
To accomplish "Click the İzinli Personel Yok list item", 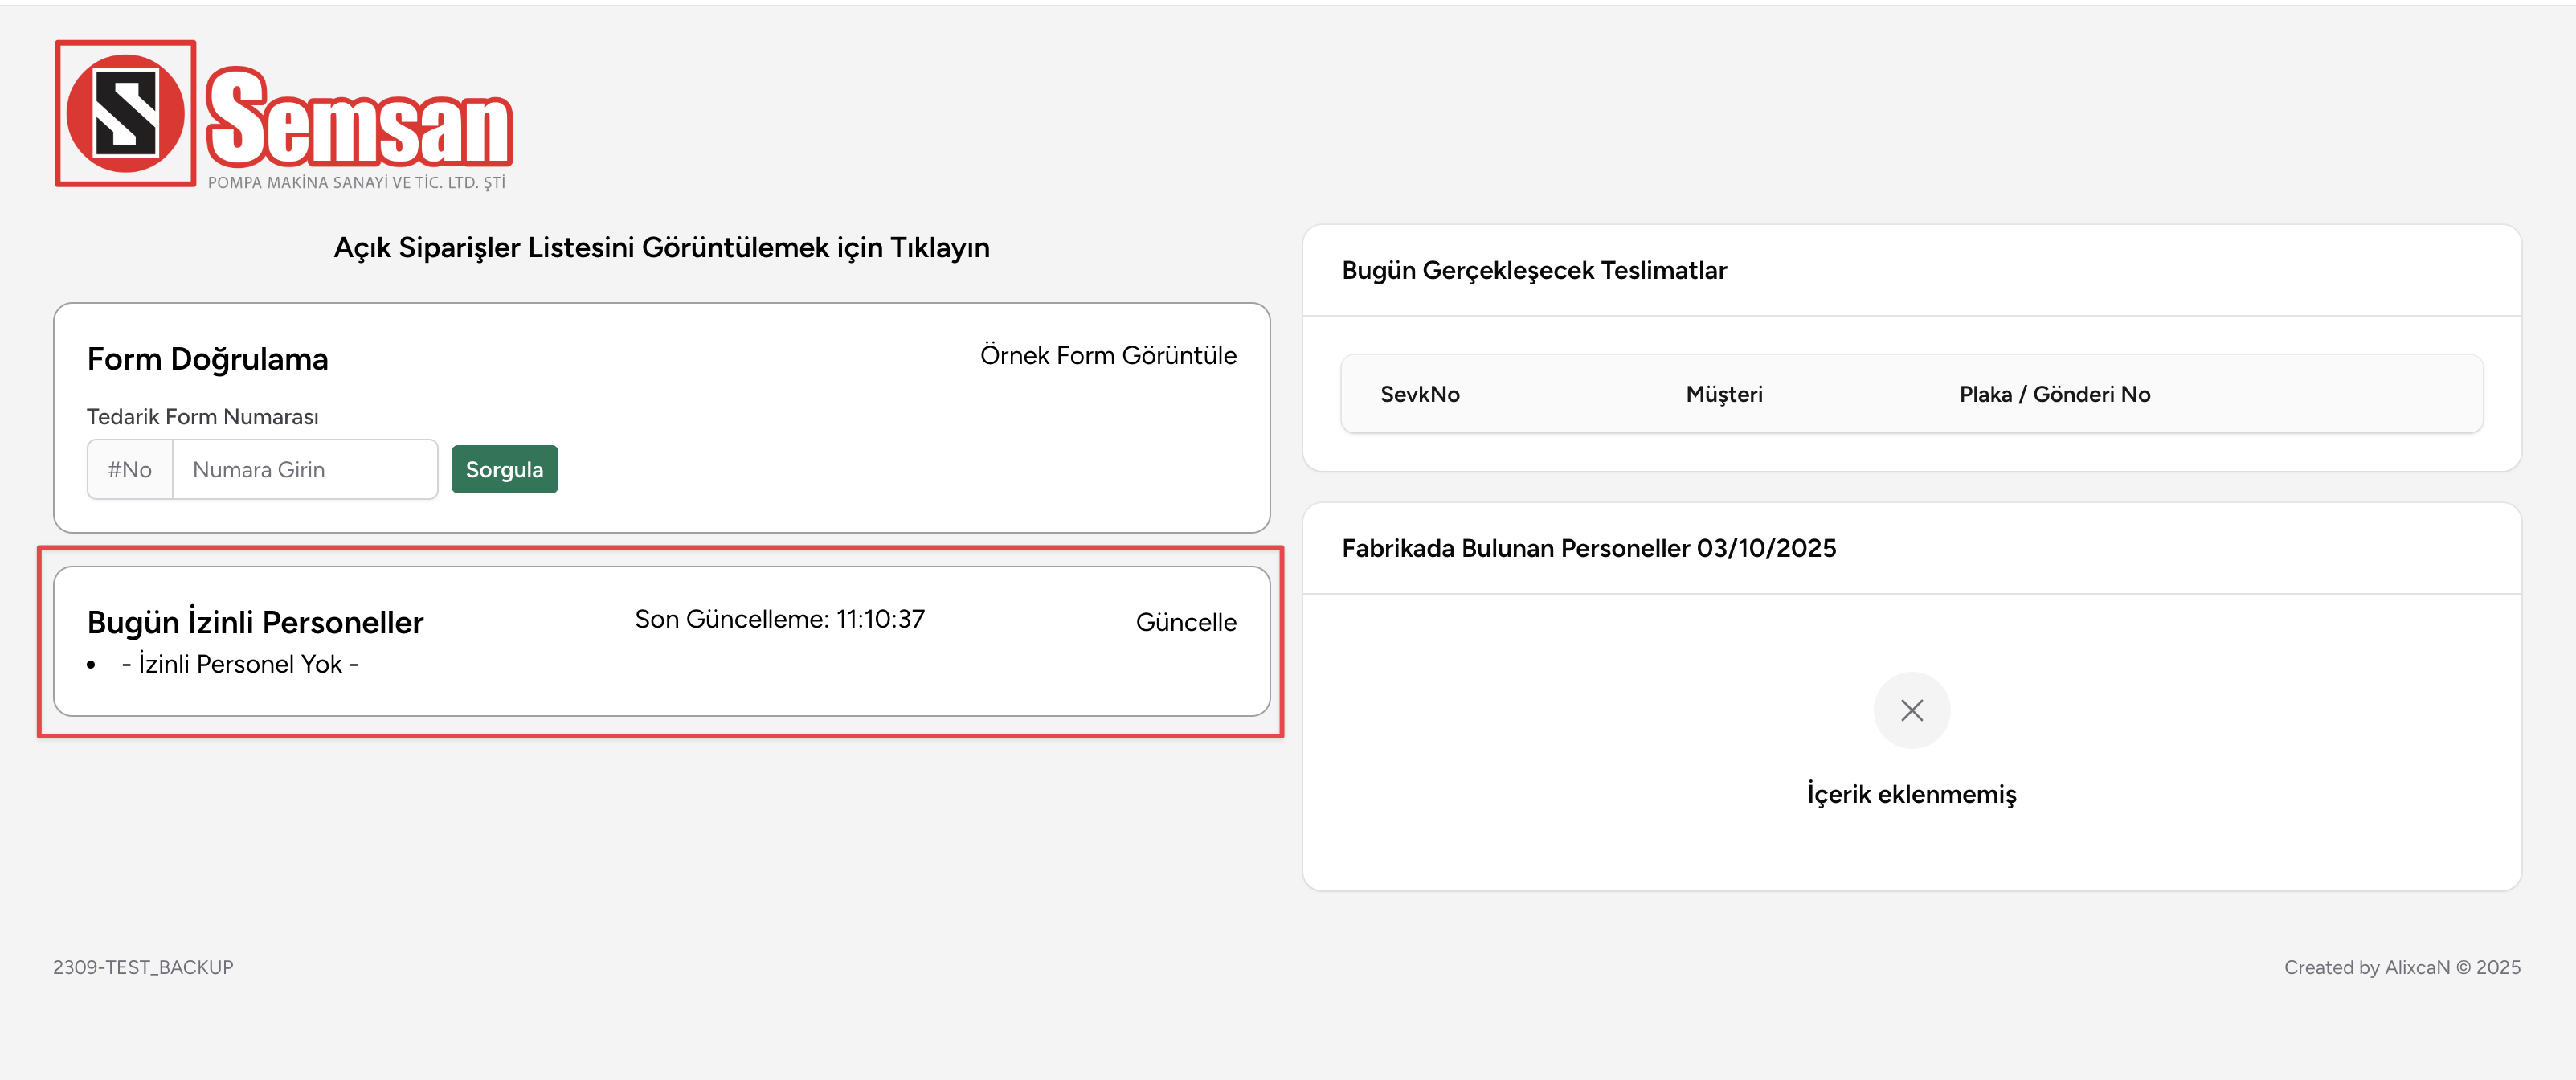I will coord(239,664).
